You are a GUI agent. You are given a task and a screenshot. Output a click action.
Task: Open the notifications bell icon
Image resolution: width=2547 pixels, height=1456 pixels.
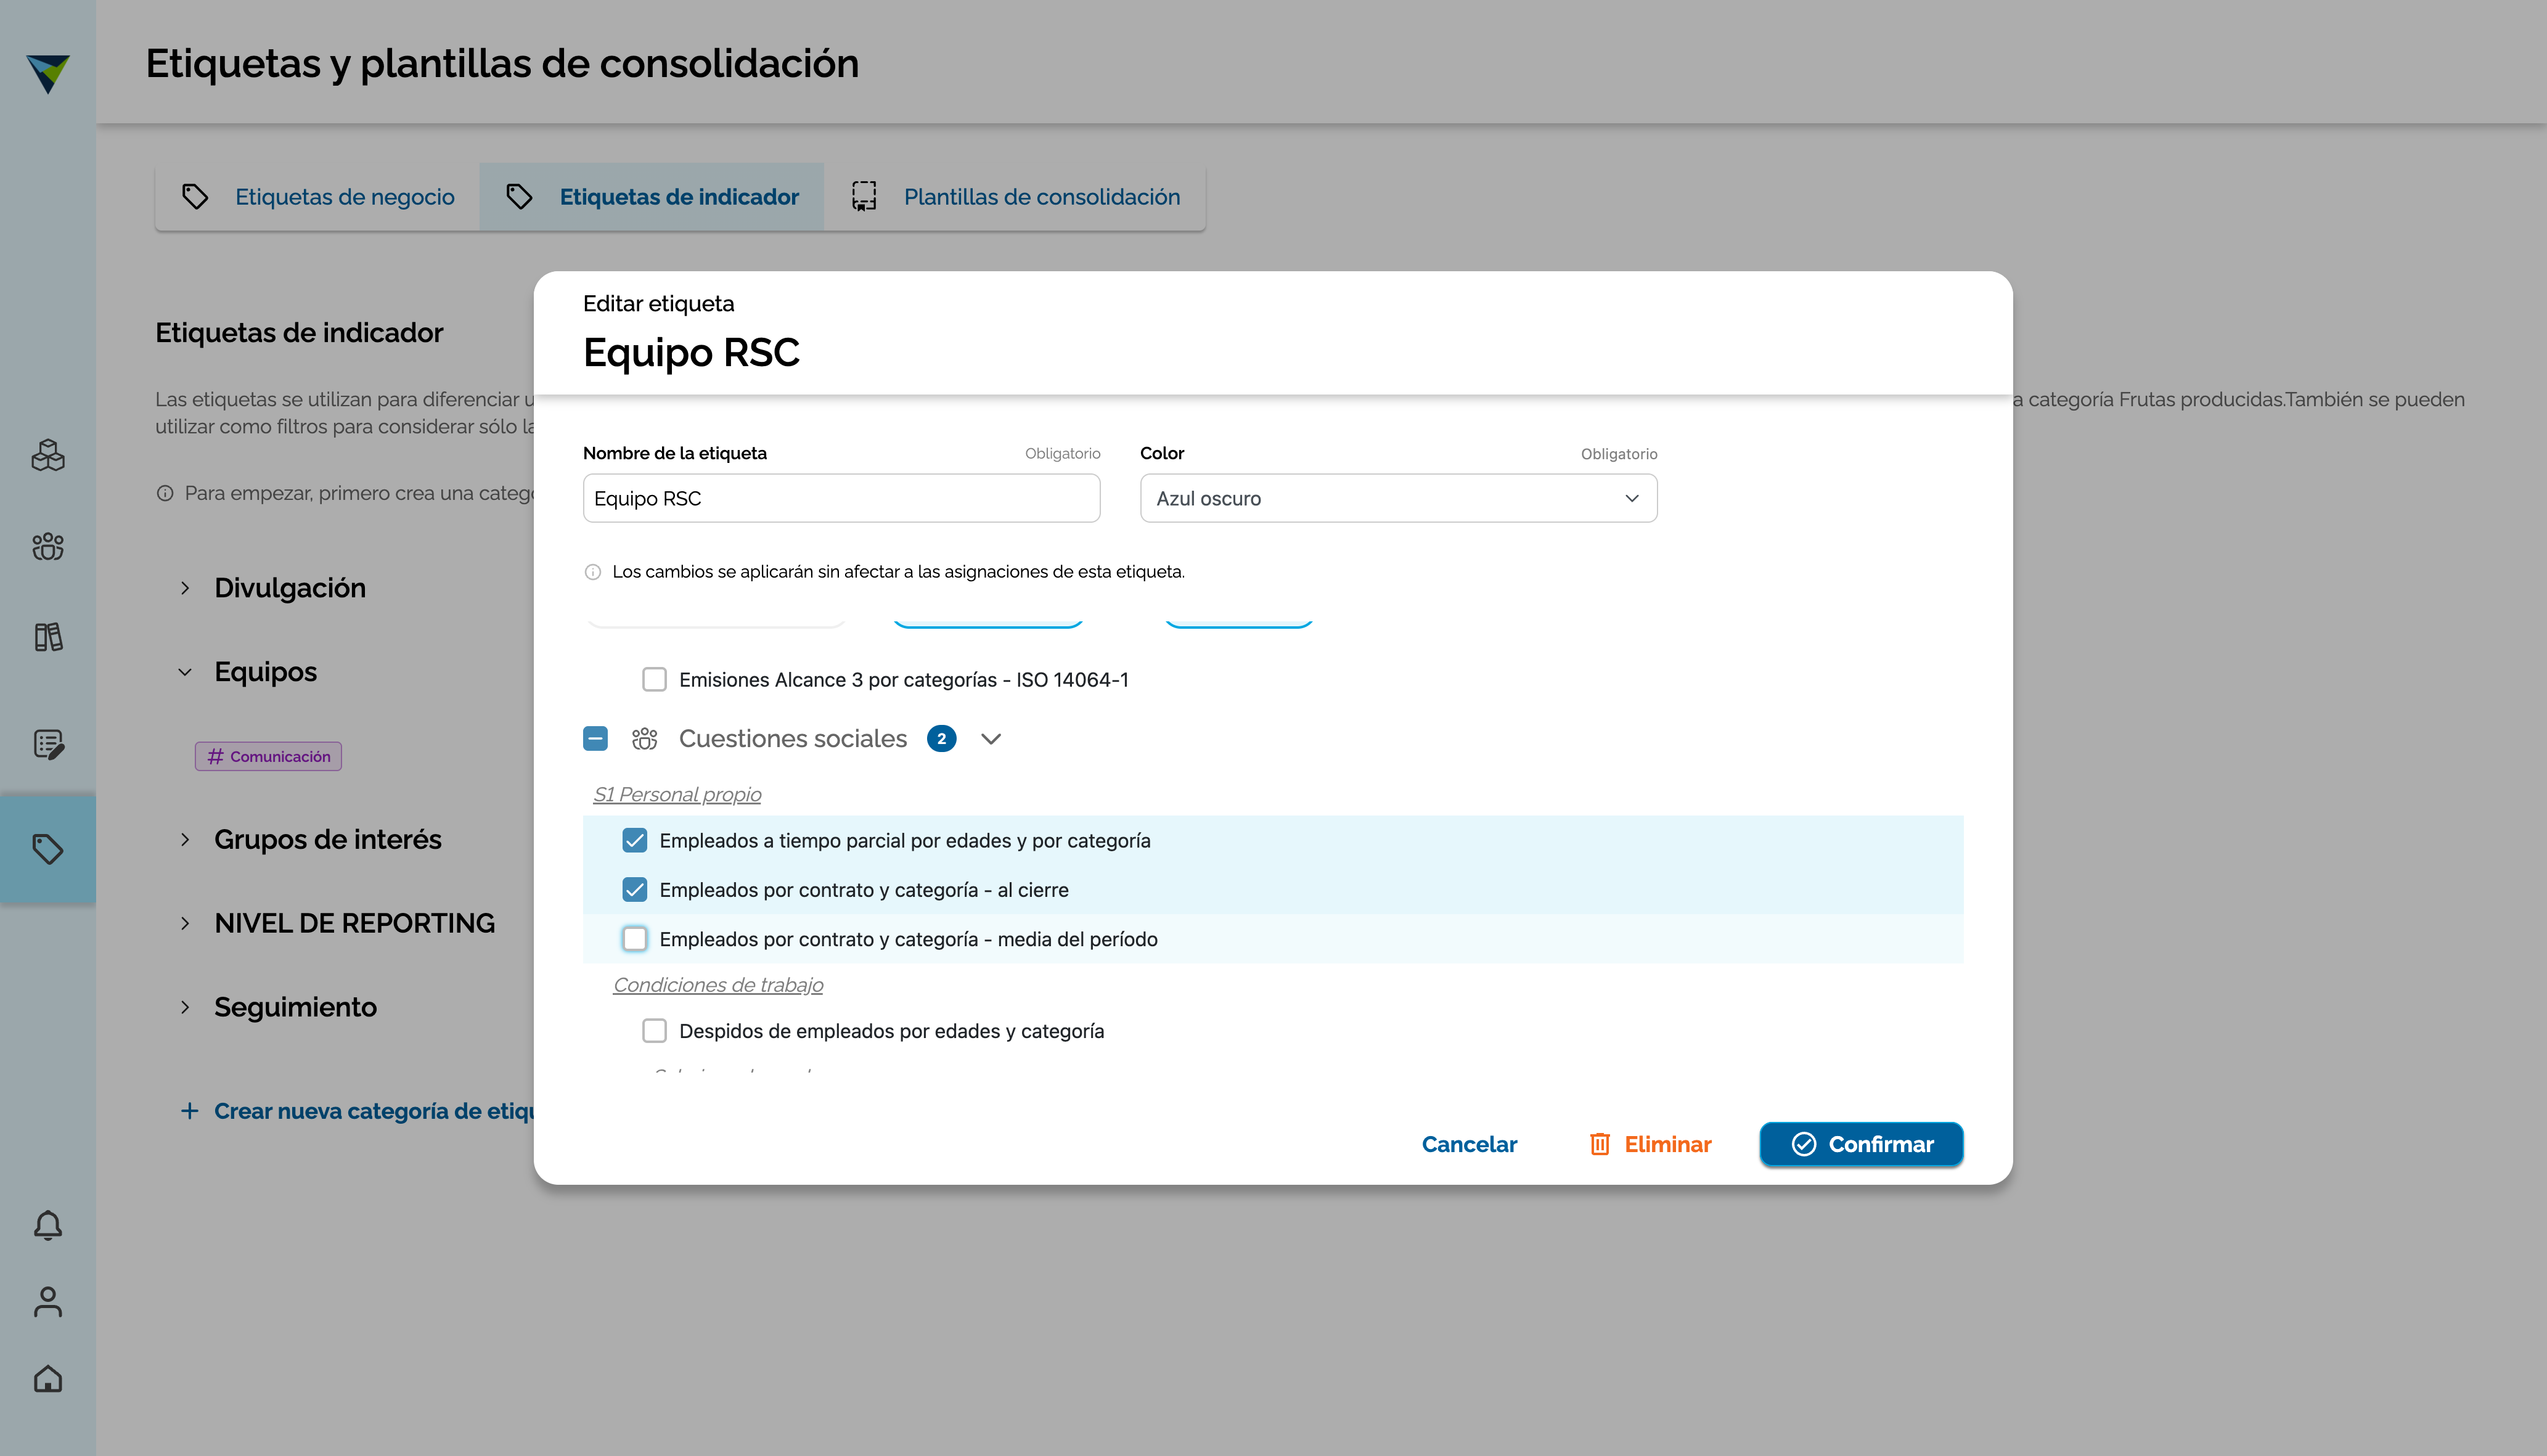(48, 1225)
